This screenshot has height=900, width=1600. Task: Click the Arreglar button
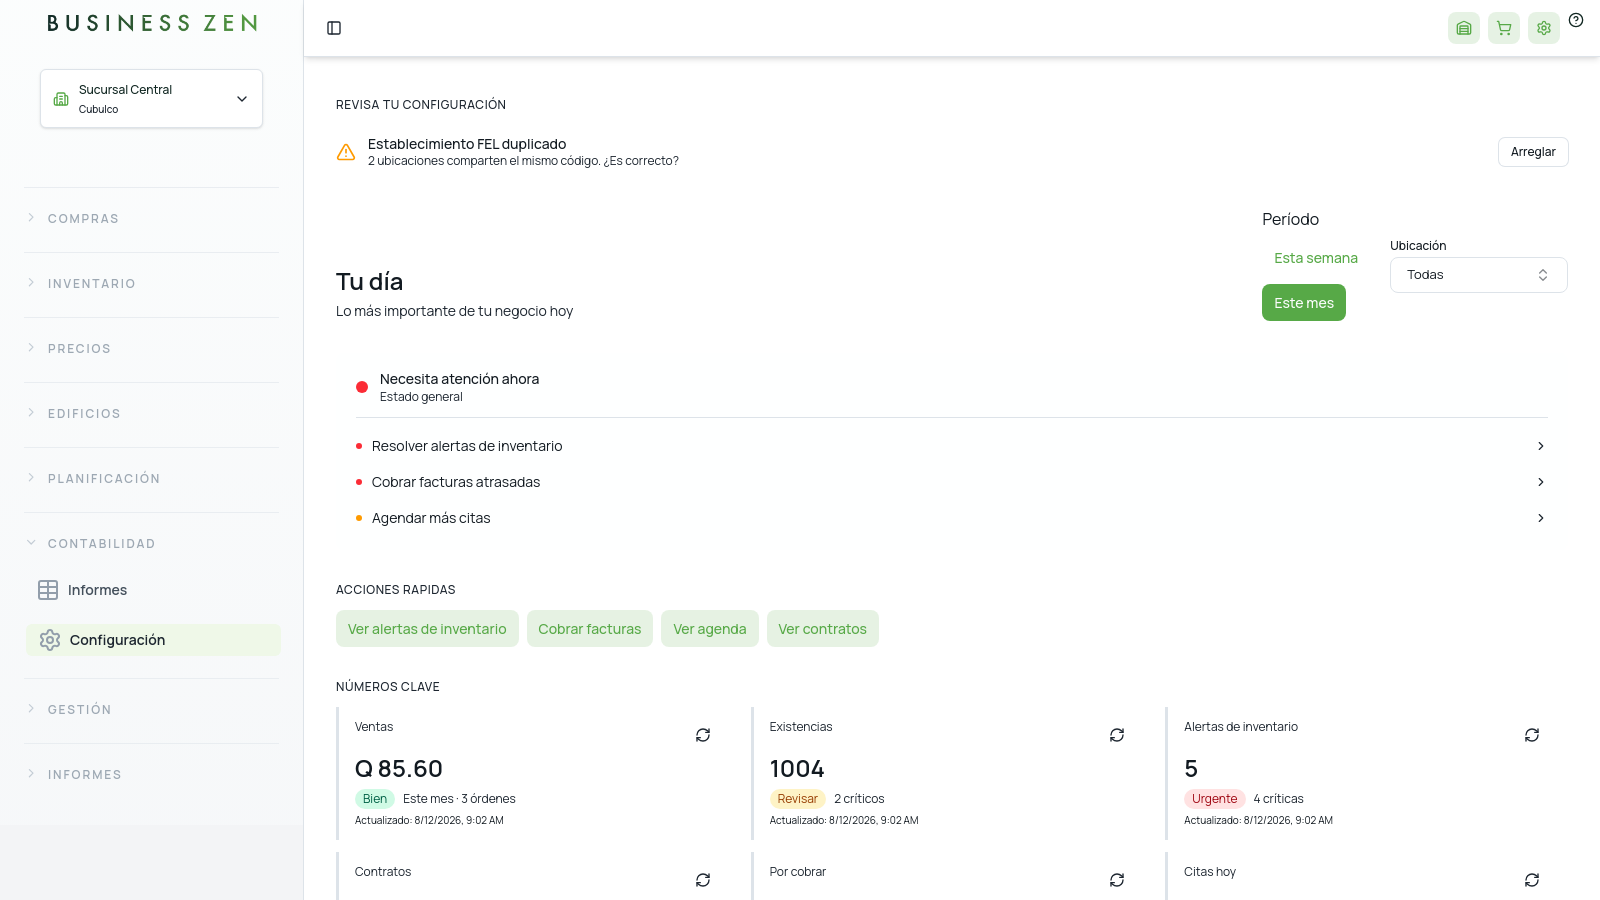click(1533, 152)
